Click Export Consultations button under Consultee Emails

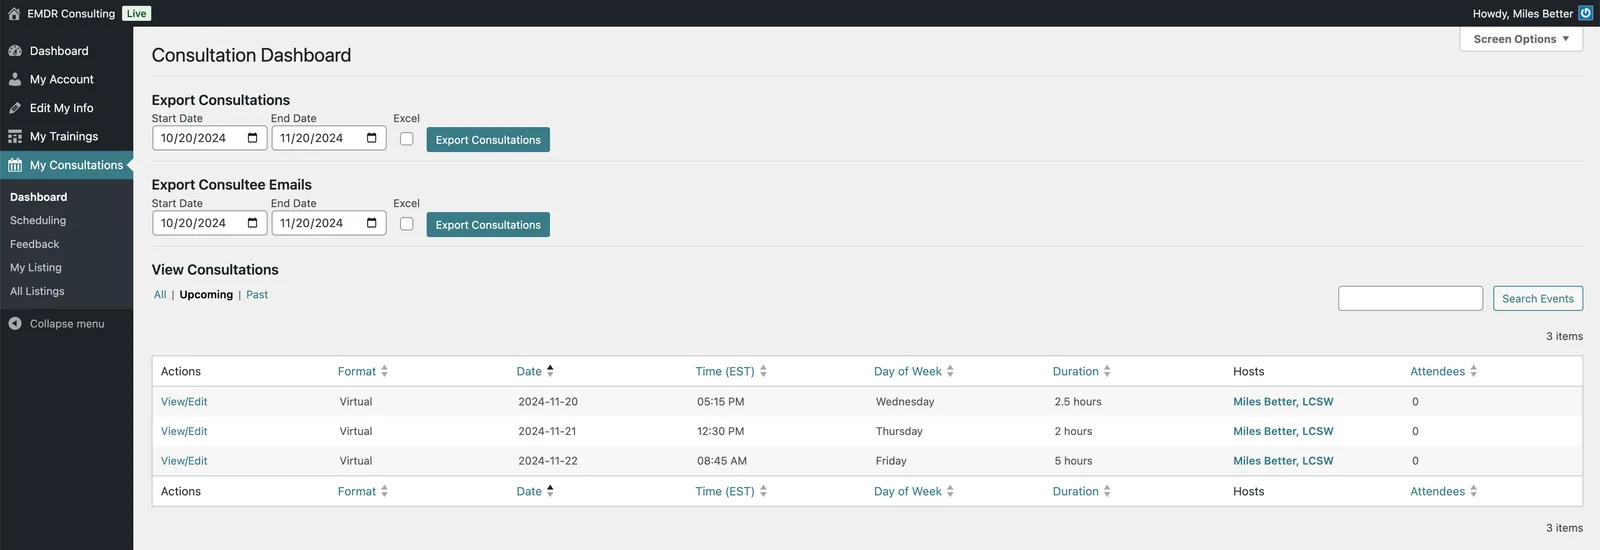[488, 225]
